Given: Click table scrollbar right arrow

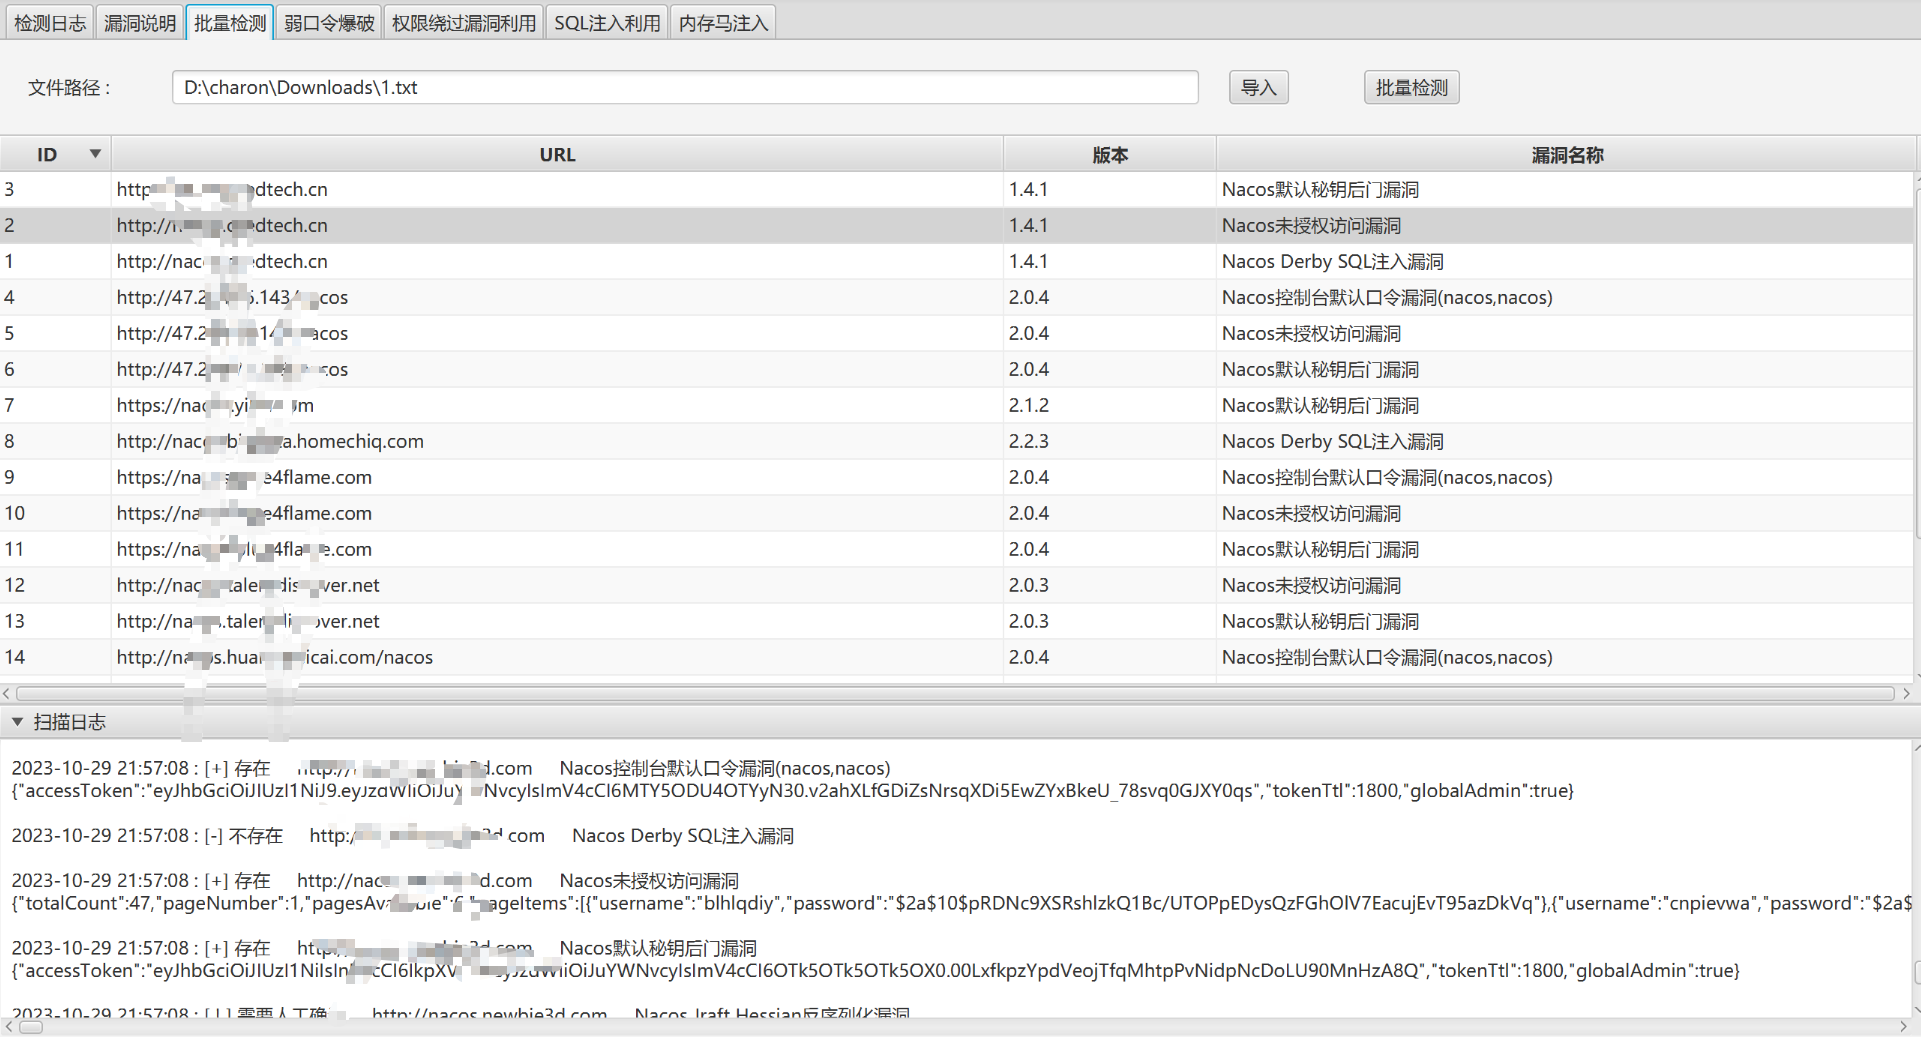Looking at the screenshot, I should coord(1906,693).
